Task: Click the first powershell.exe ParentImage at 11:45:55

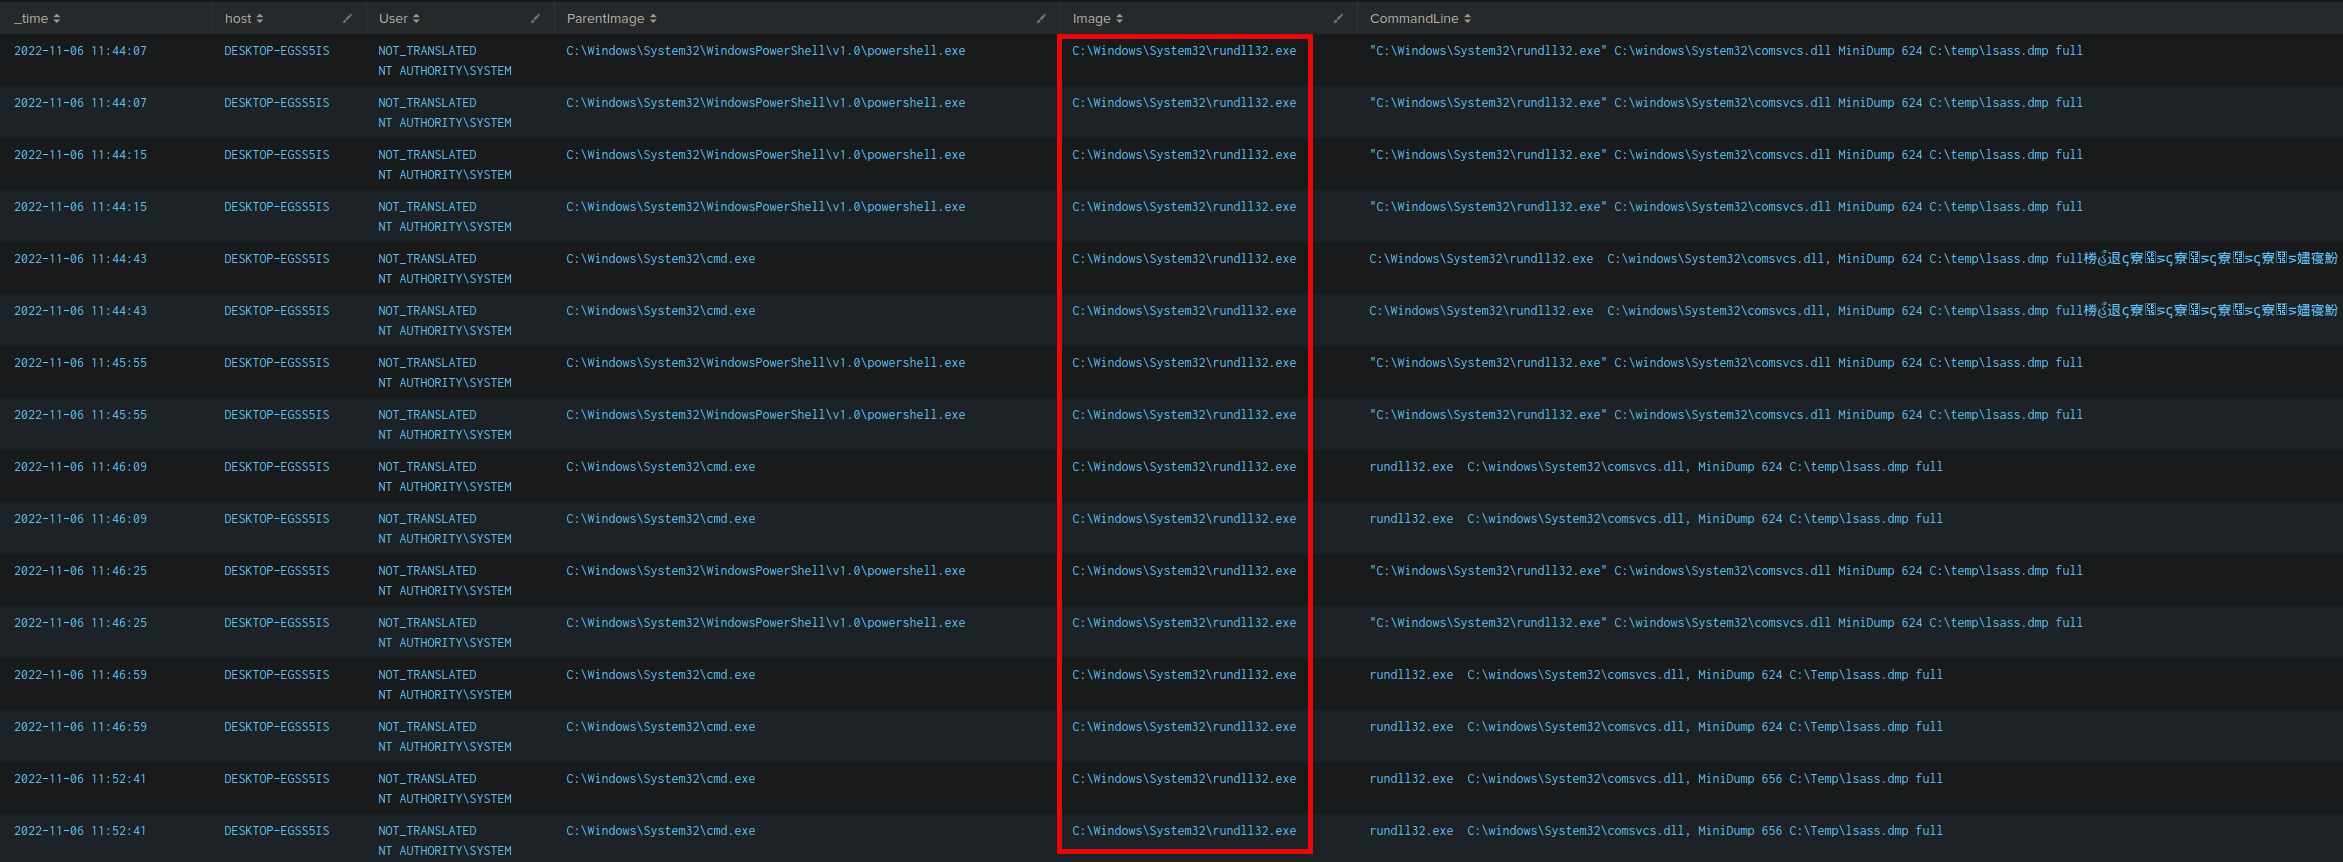Action: coord(765,363)
